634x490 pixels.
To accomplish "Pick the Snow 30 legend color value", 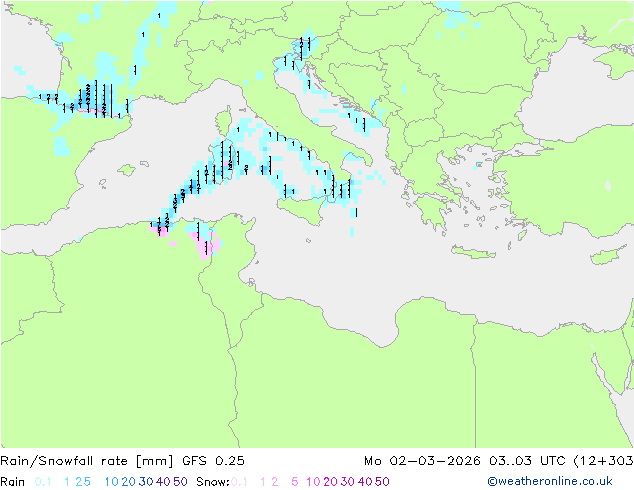I will [x=348, y=482].
